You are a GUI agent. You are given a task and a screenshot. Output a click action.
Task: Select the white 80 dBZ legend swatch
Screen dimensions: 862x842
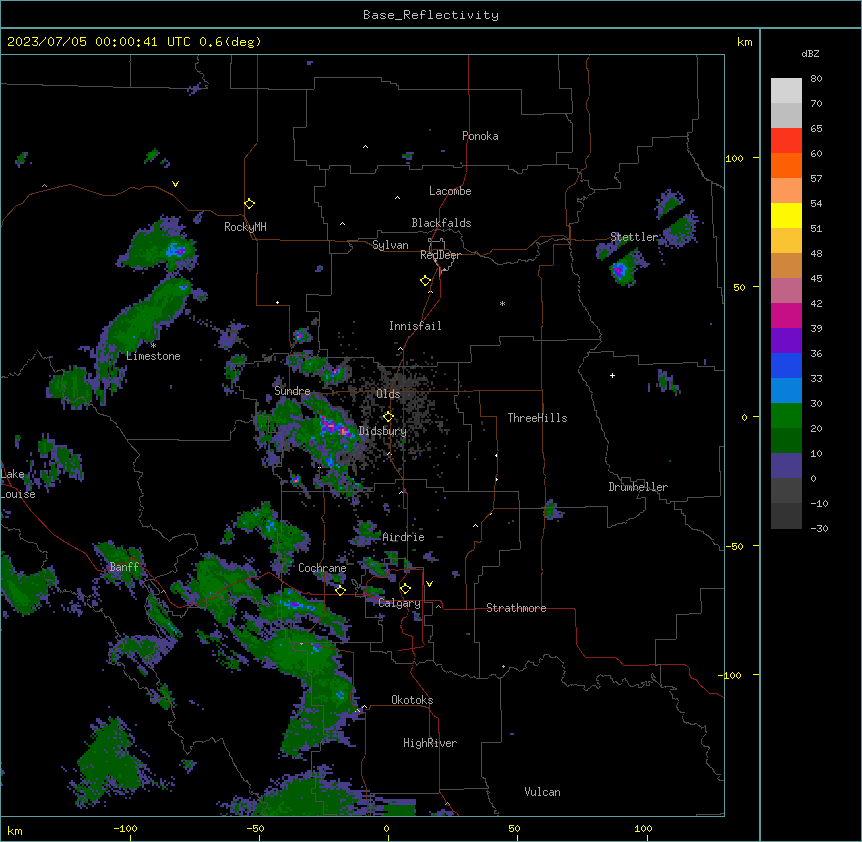(x=786, y=91)
